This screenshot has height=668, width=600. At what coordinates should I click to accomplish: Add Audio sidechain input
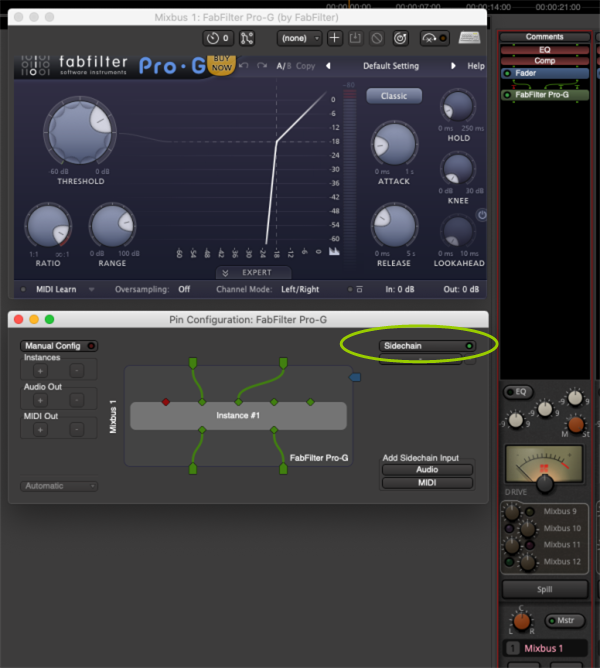pyautogui.click(x=427, y=469)
